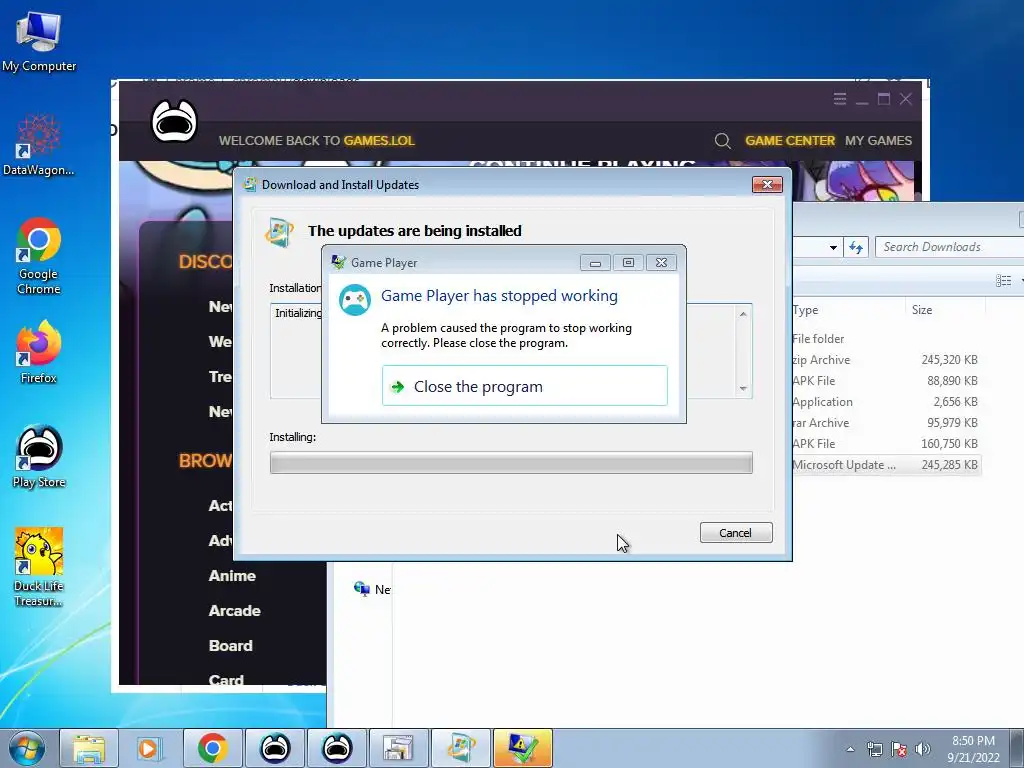Click the network tray icon
Image resolution: width=1024 pixels, height=768 pixels.
click(x=874, y=749)
